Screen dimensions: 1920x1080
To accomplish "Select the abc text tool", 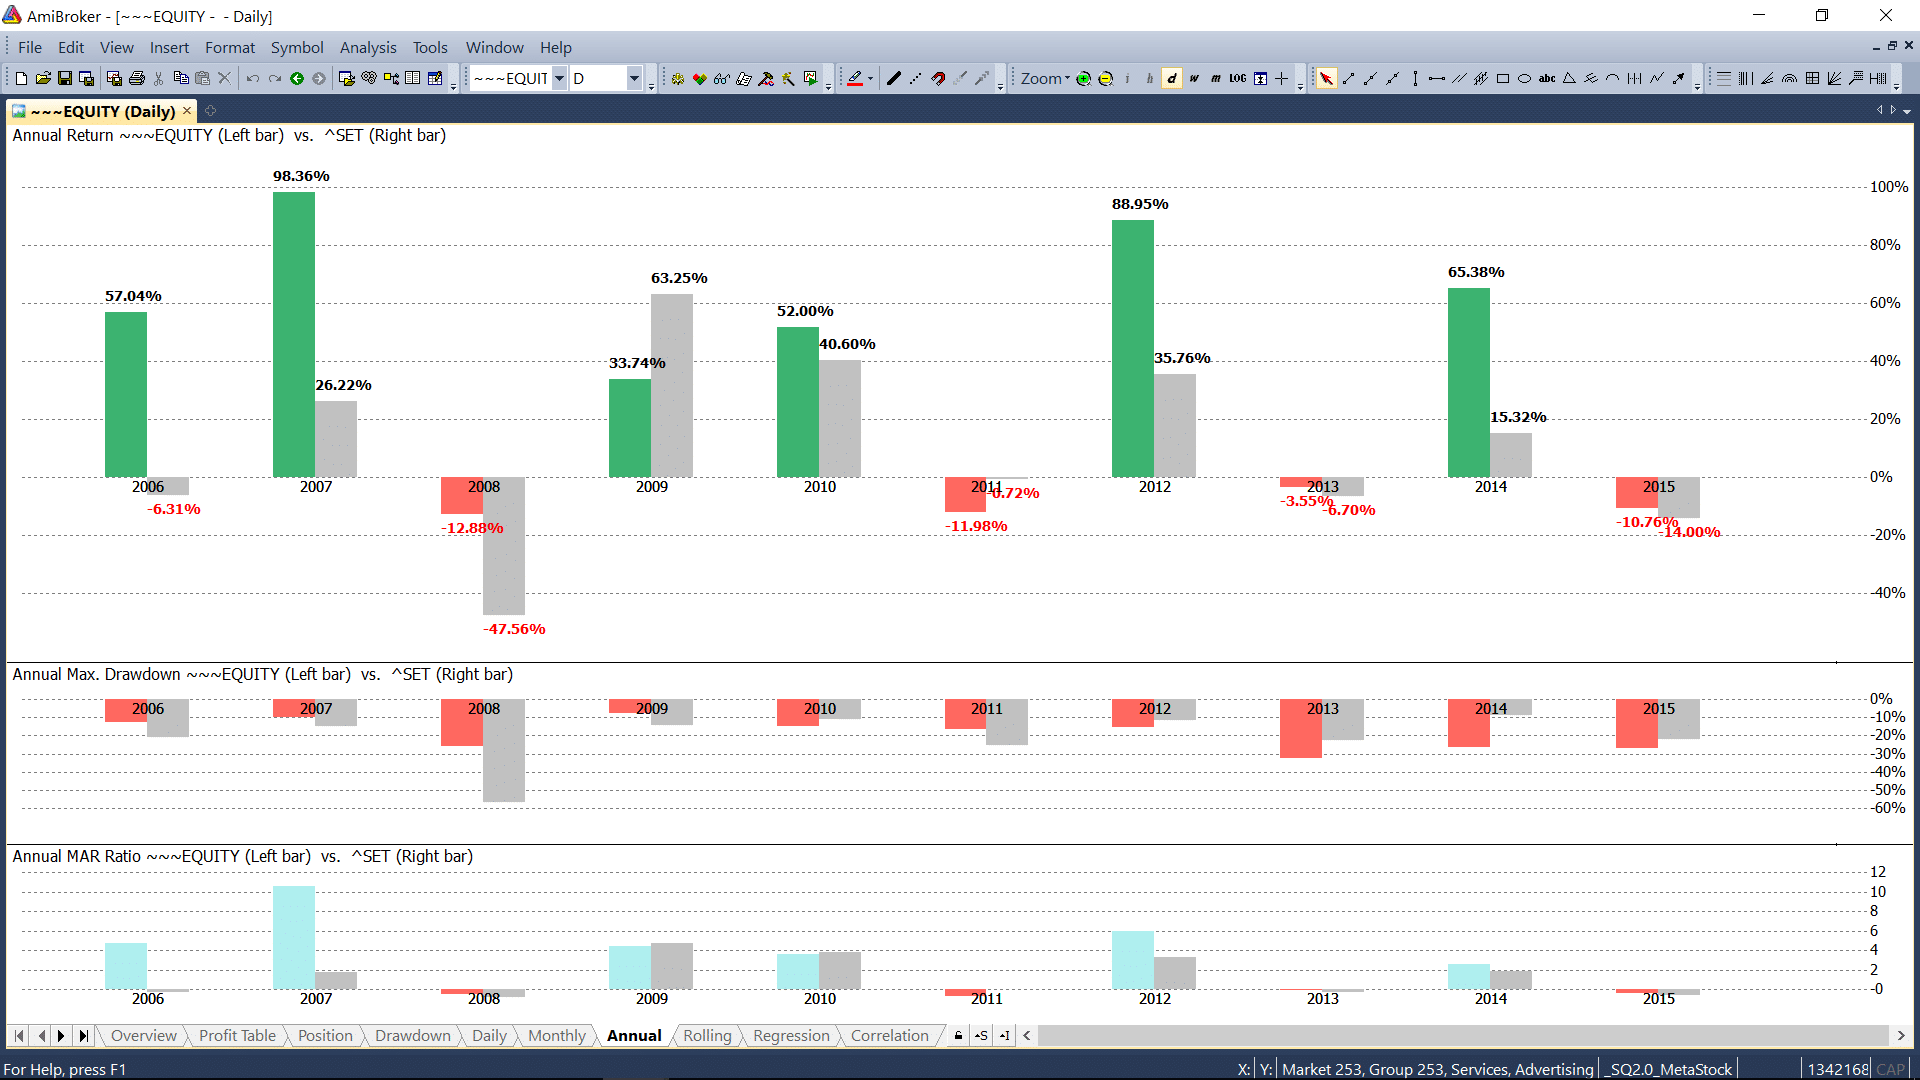I will click(1546, 78).
